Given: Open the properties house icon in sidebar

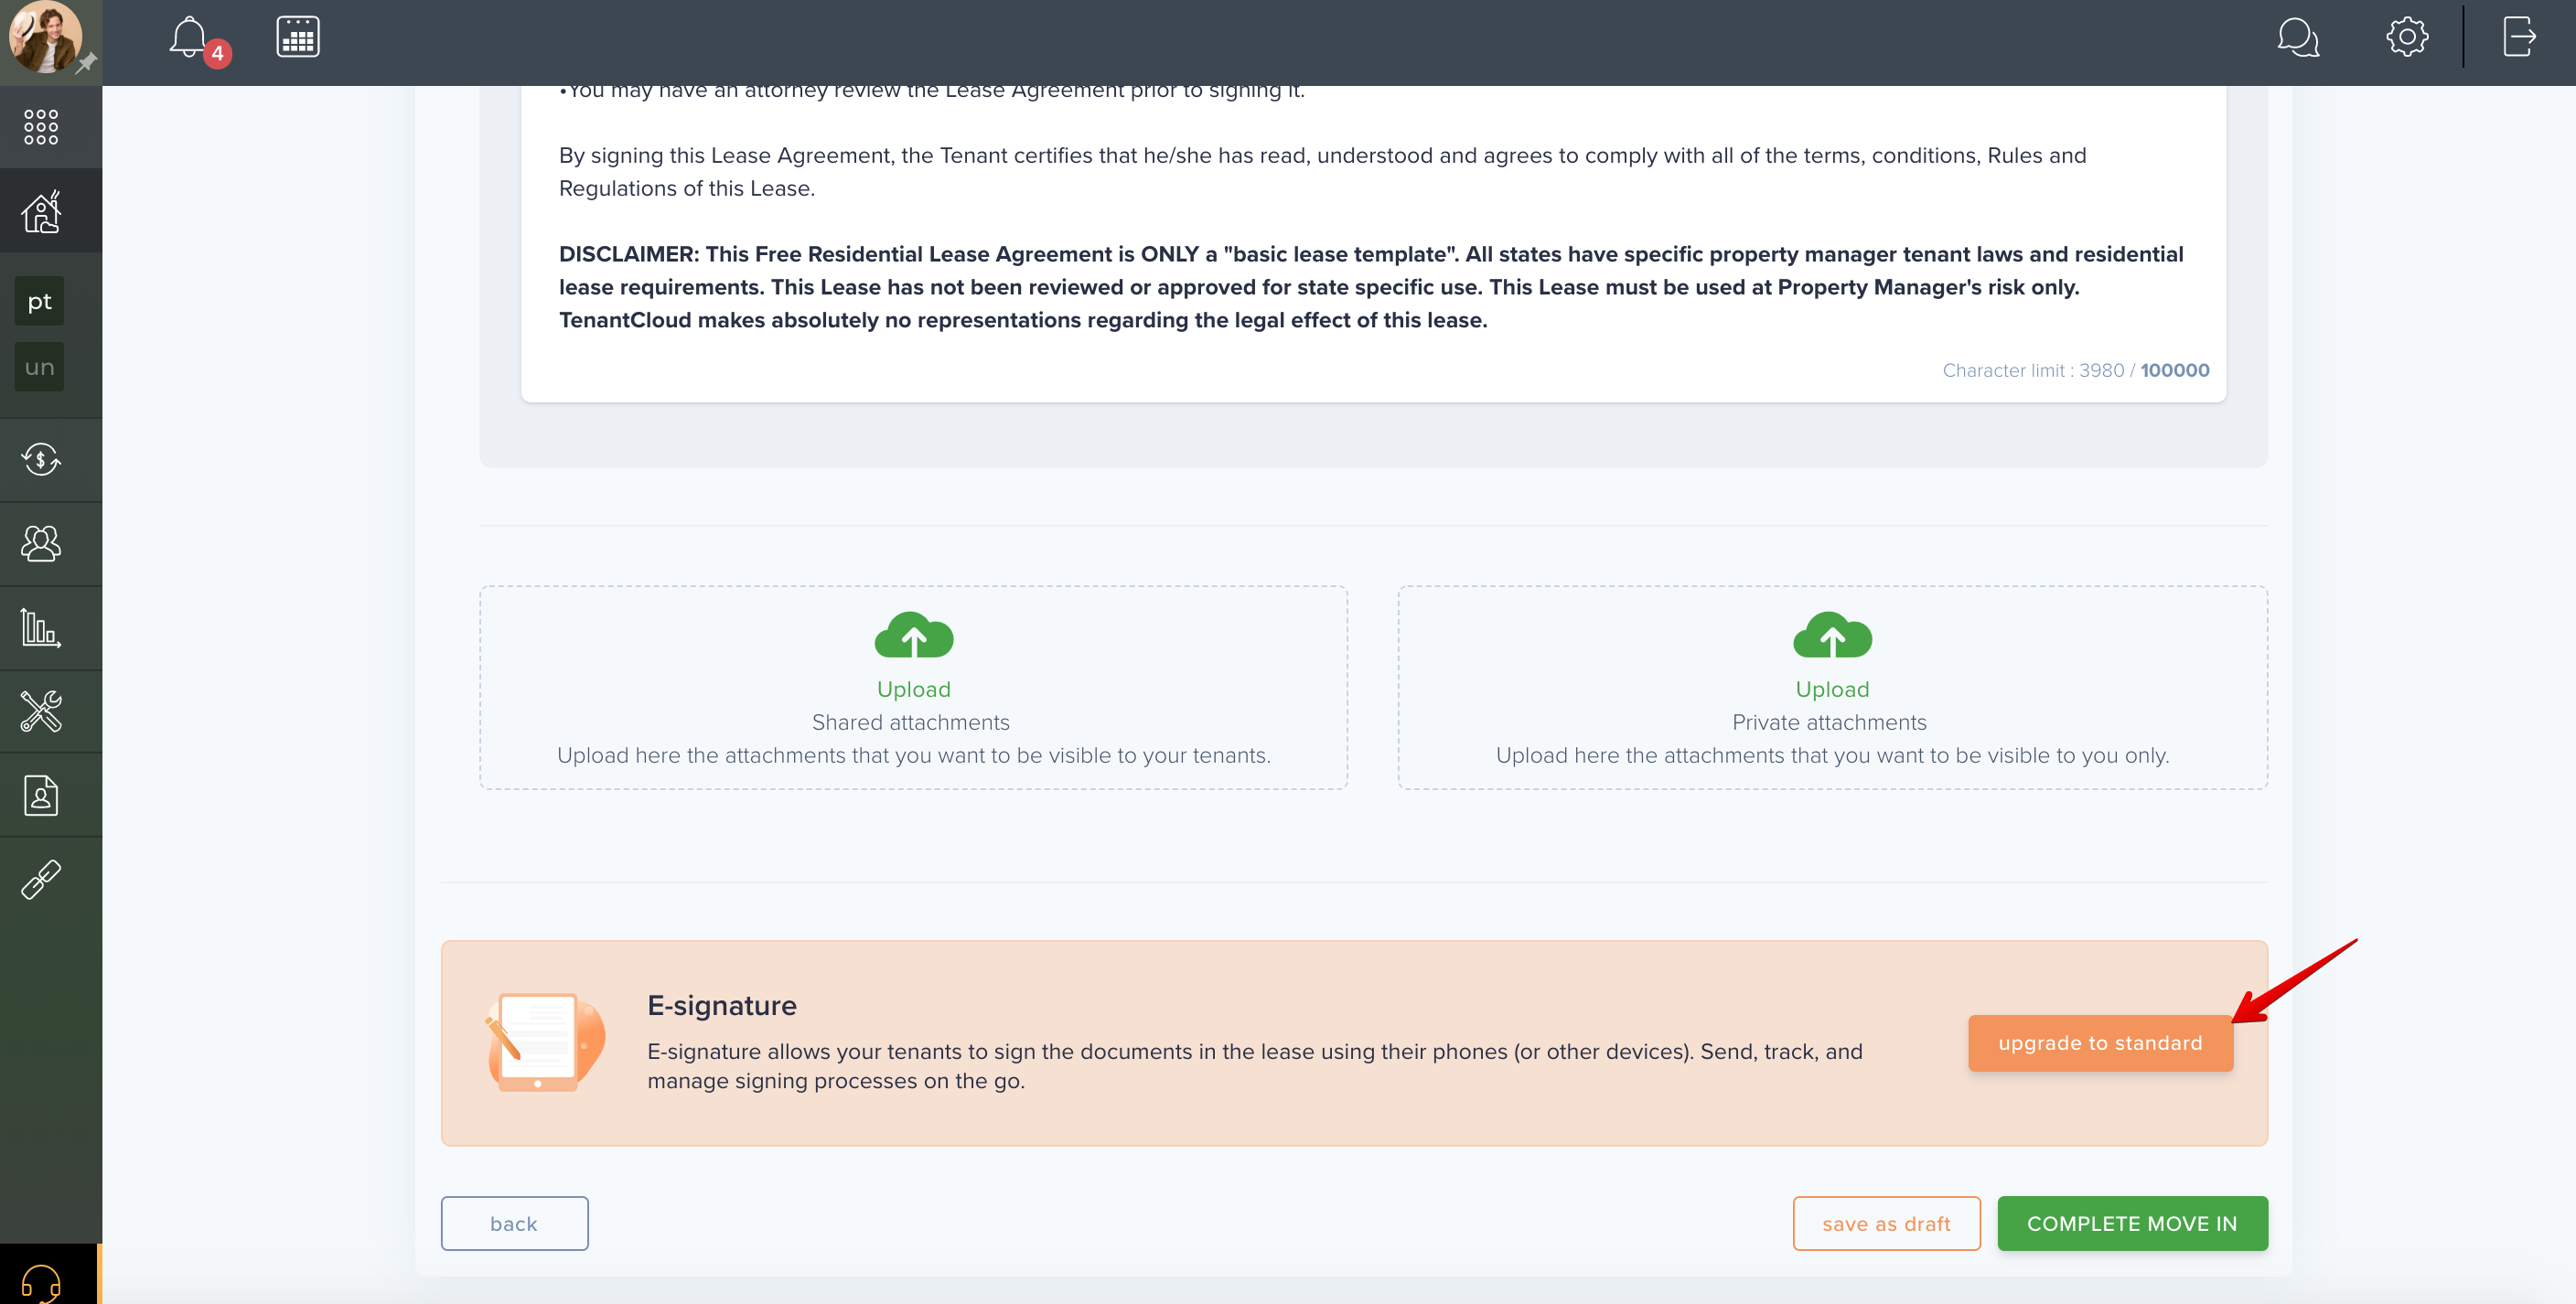Looking at the screenshot, I should coord(41,211).
